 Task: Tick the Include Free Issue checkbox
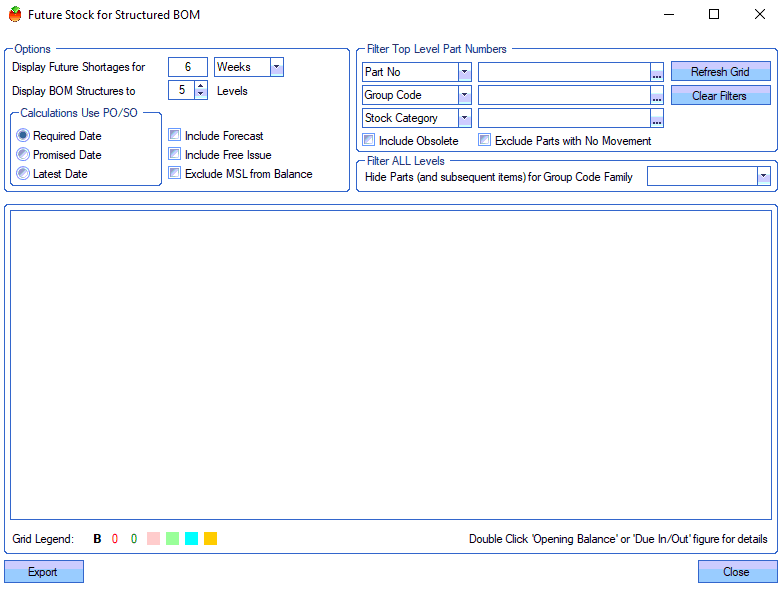(x=175, y=155)
